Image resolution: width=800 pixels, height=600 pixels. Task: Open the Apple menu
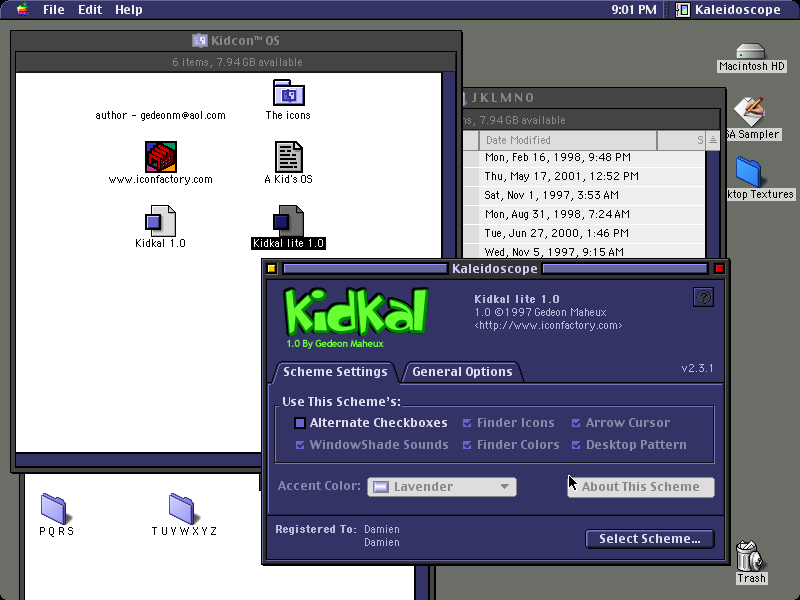click(22, 9)
